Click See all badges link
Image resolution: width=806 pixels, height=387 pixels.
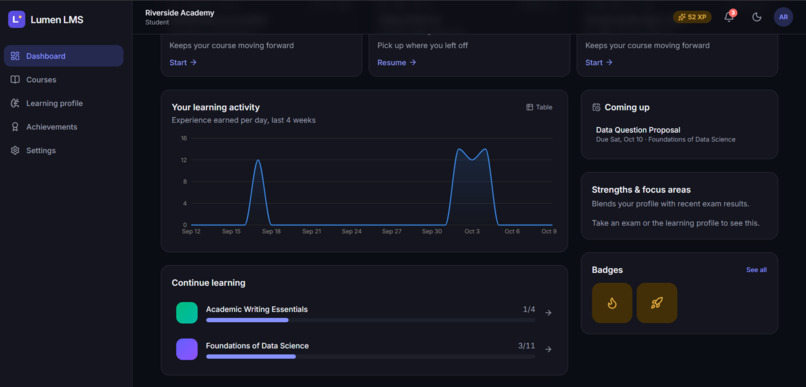pyautogui.click(x=756, y=270)
